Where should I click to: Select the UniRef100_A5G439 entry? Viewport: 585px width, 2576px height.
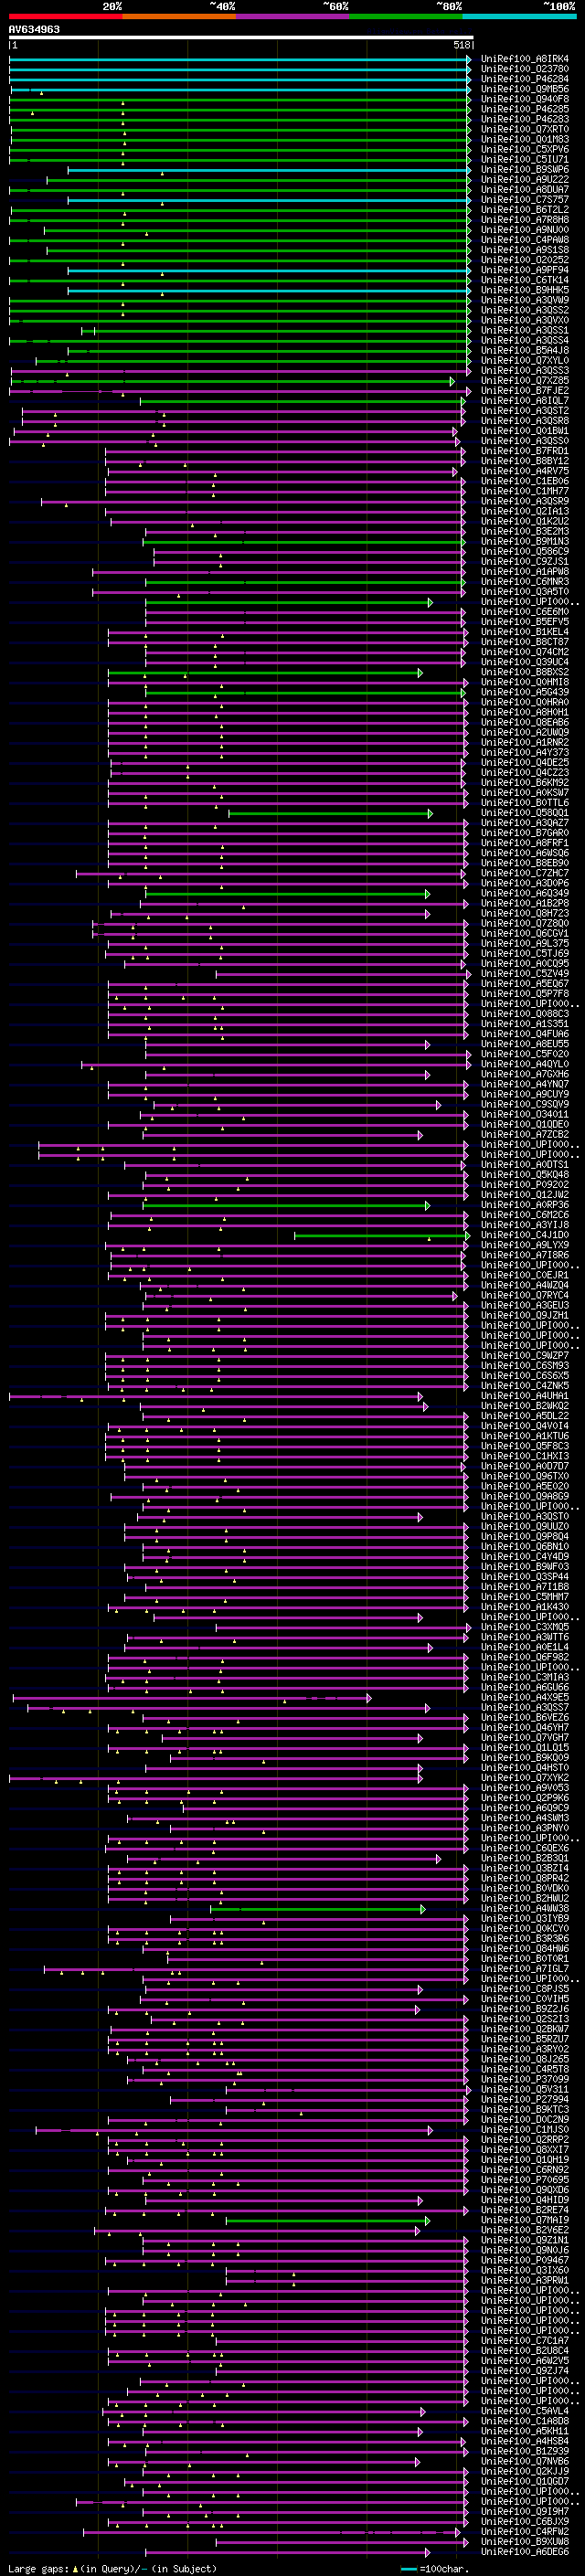point(525,693)
